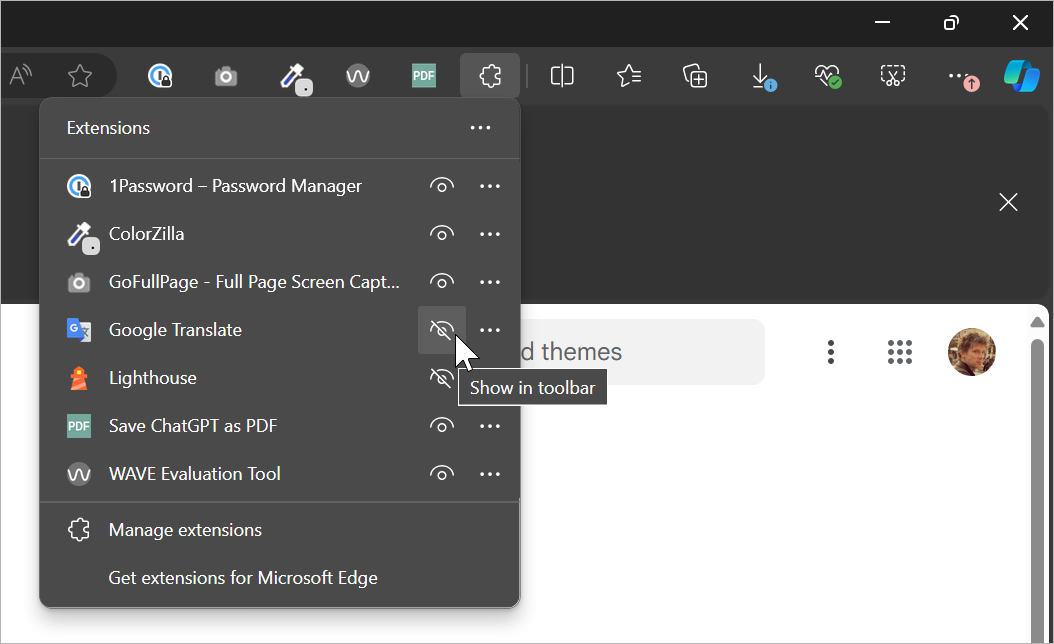Open more actions for Google Translate
Image resolution: width=1054 pixels, height=644 pixels.
click(490, 330)
